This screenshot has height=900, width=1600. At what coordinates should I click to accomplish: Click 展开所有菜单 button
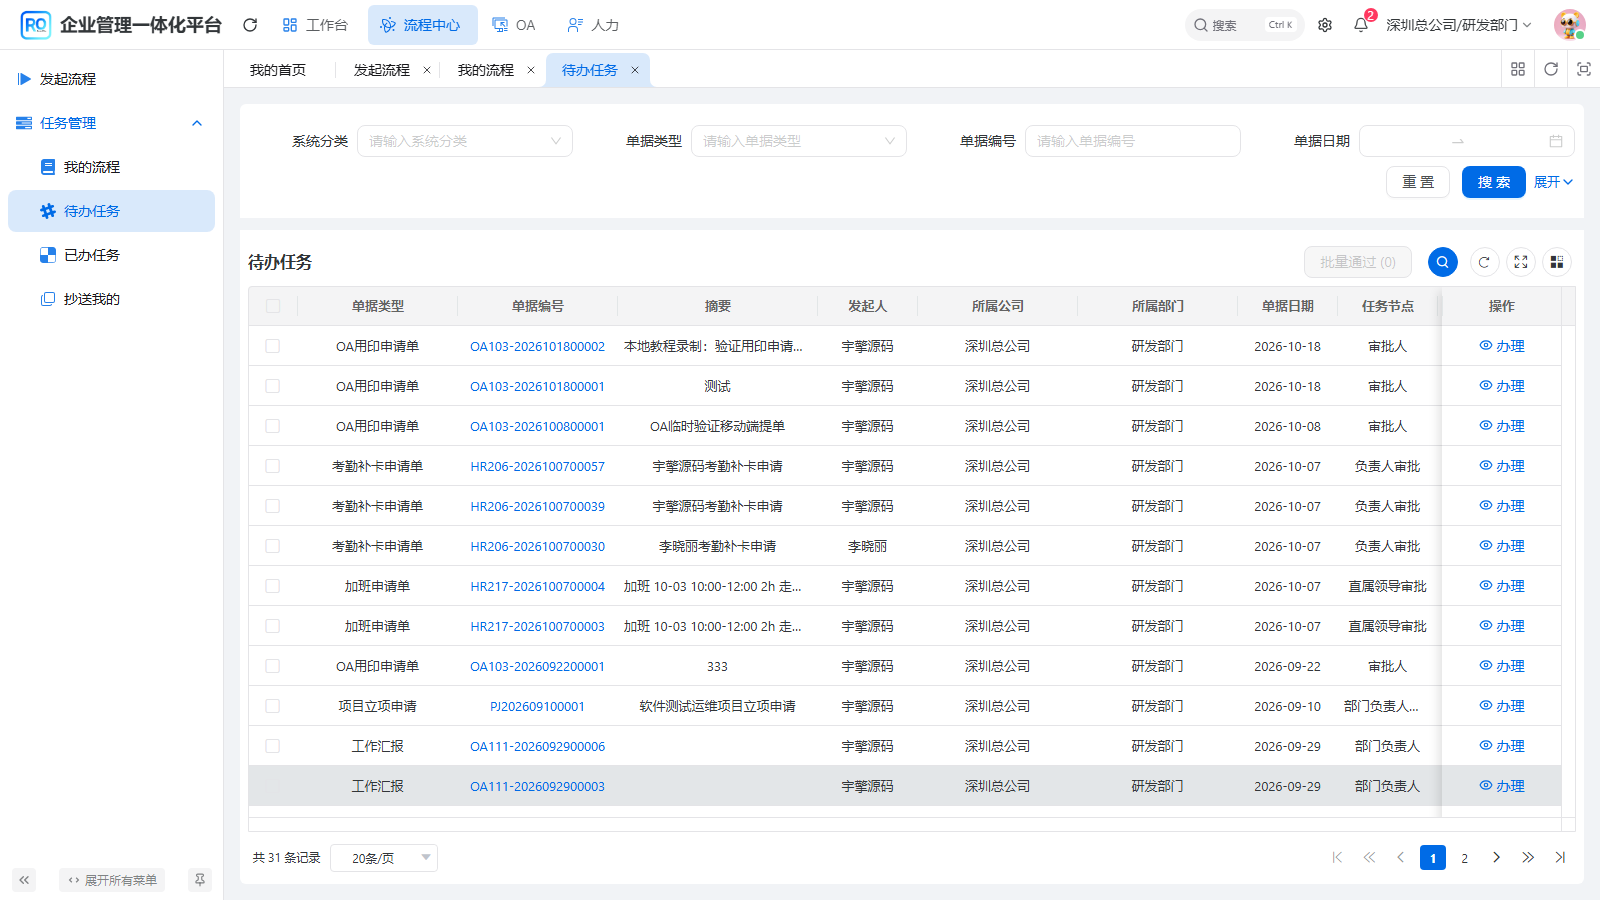coord(112,880)
